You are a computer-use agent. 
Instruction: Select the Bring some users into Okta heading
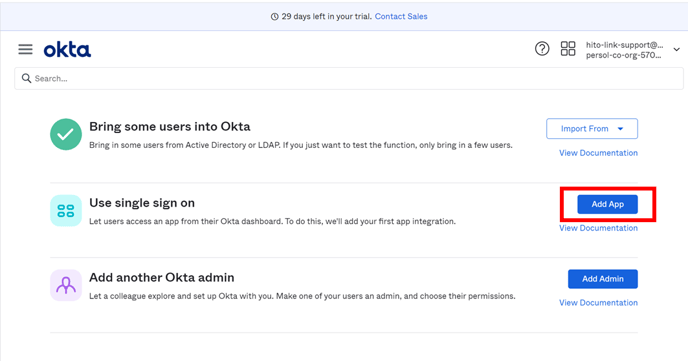click(170, 127)
